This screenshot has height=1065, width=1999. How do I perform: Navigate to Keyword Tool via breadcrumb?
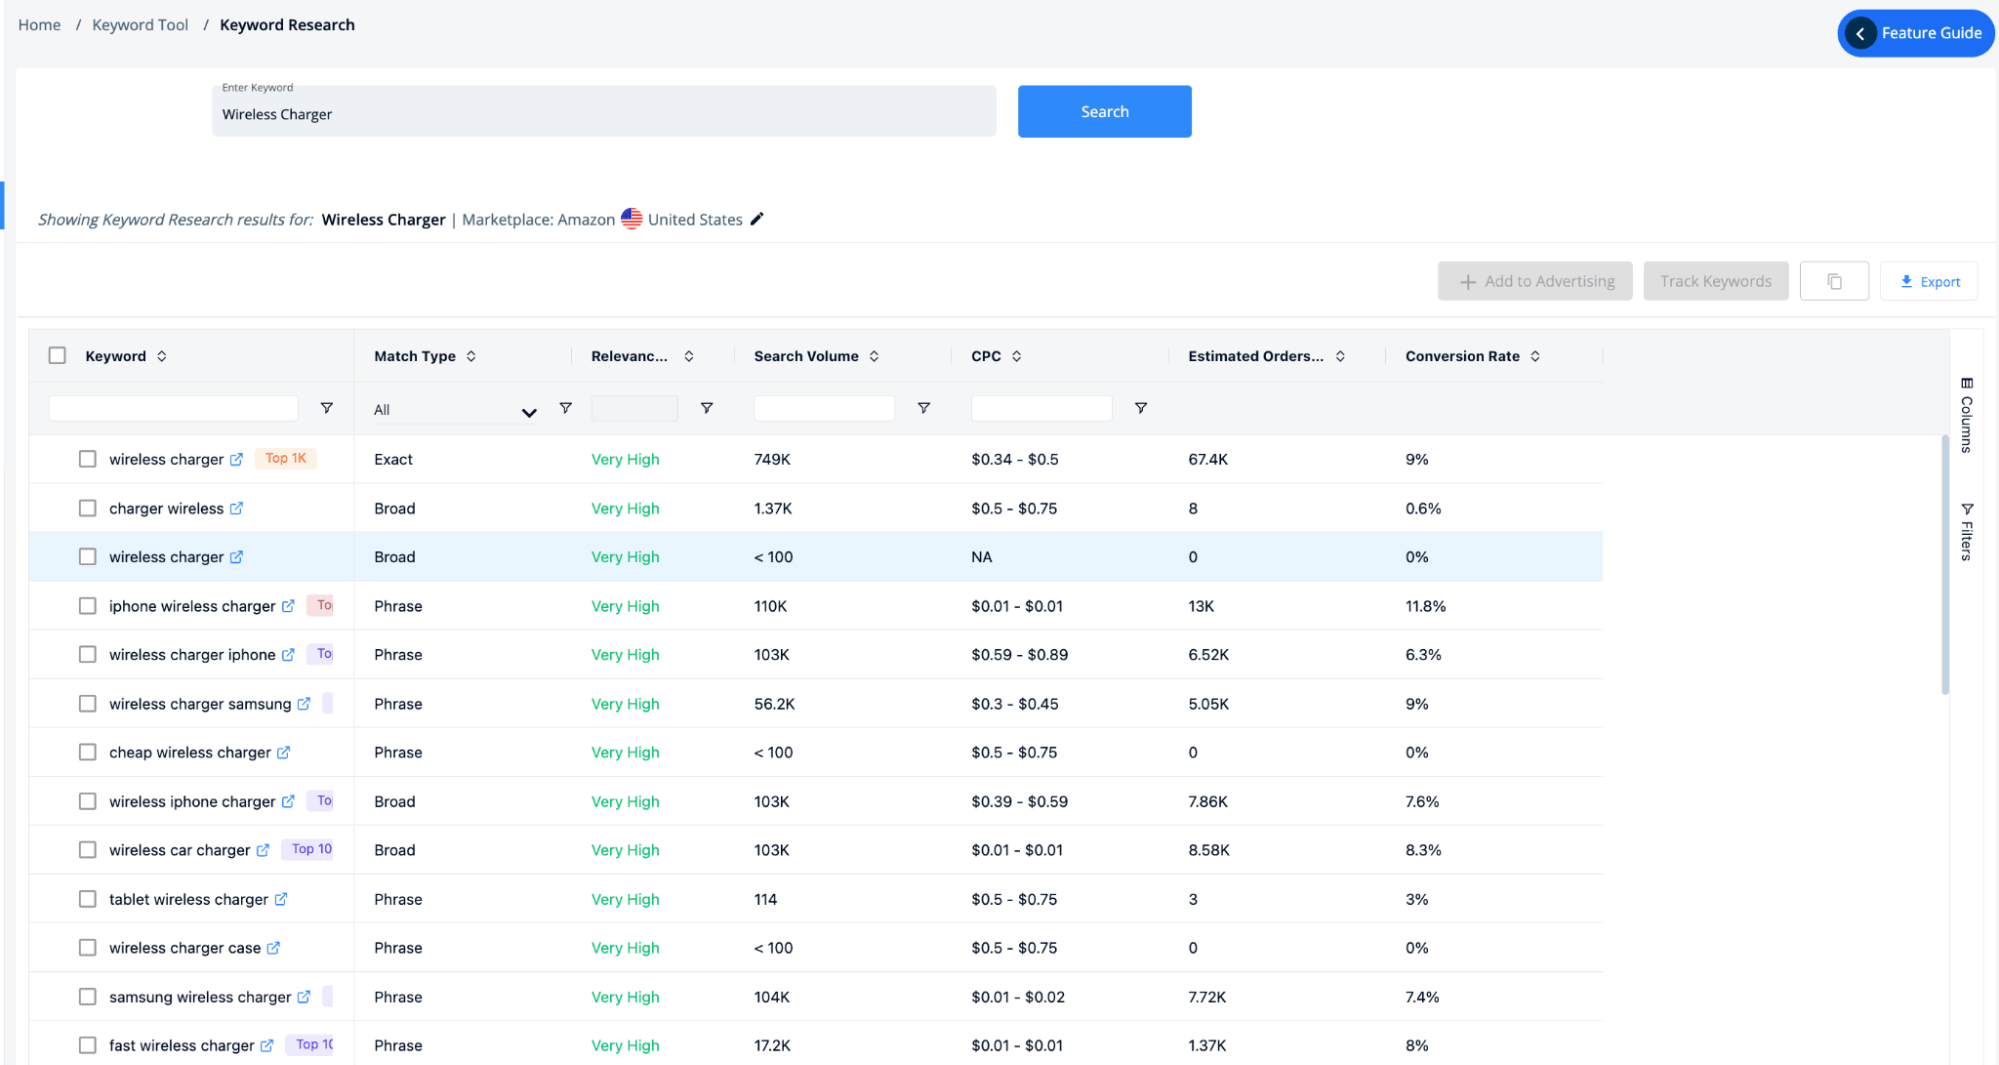140,24
